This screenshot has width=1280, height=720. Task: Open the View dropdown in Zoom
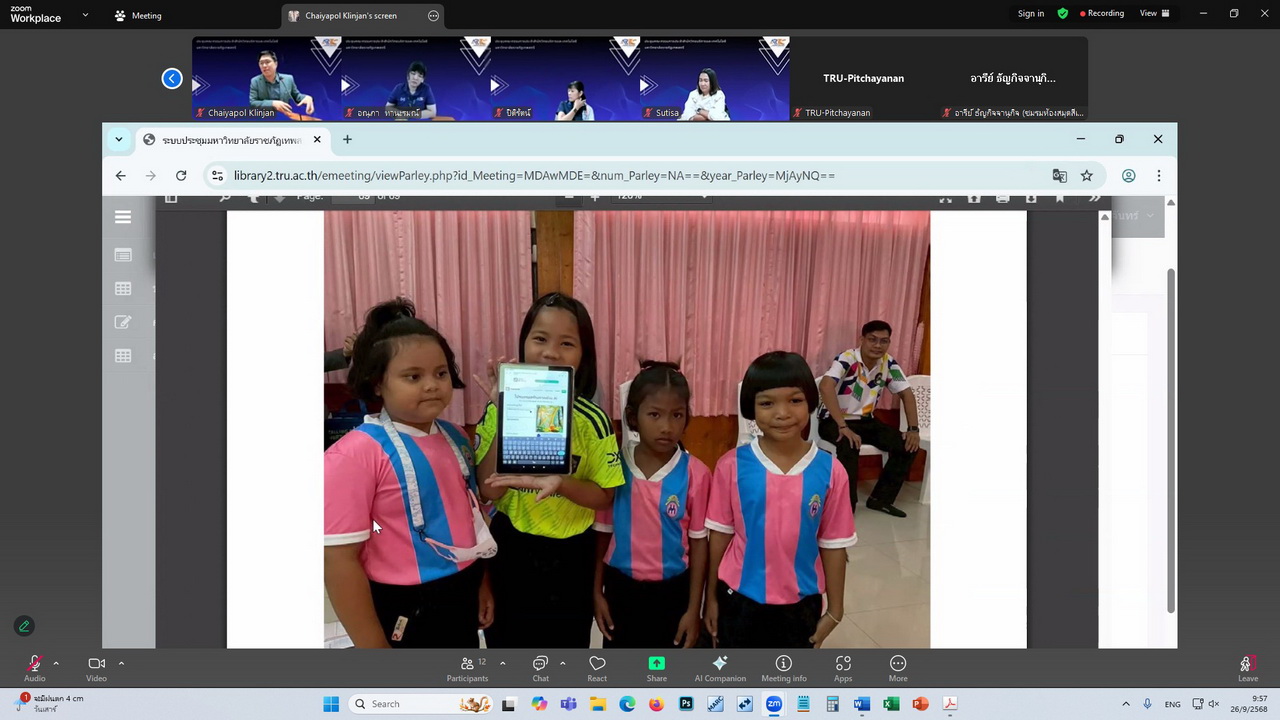pyautogui.click(x=1154, y=14)
